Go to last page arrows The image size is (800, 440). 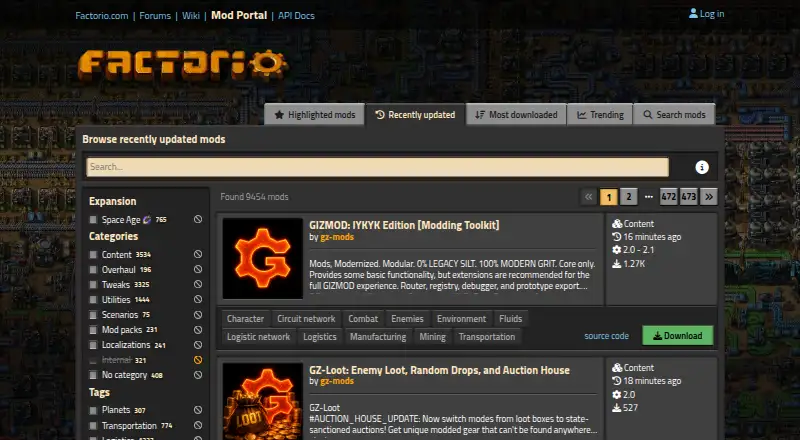tap(709, 197)
